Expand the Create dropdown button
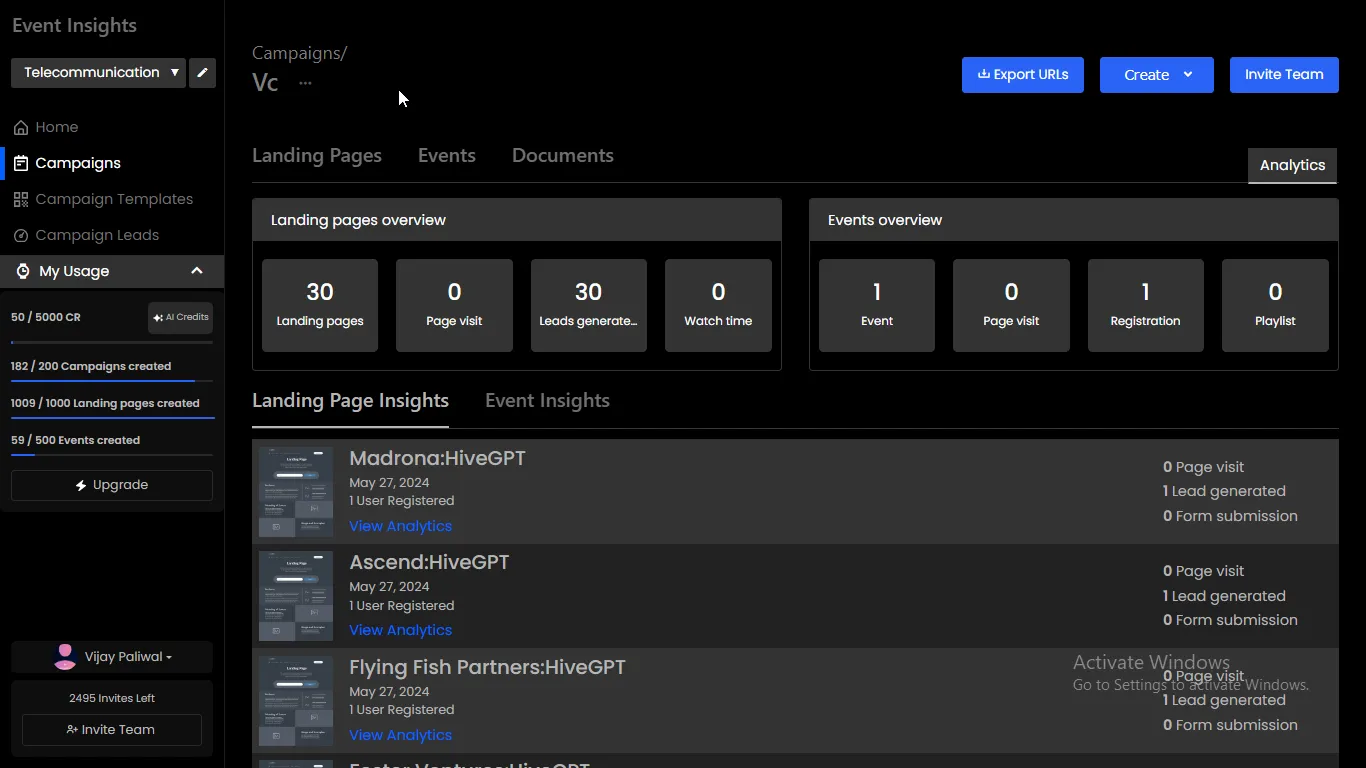This screenshot has height=768, width=1366. coord(1157,75)
